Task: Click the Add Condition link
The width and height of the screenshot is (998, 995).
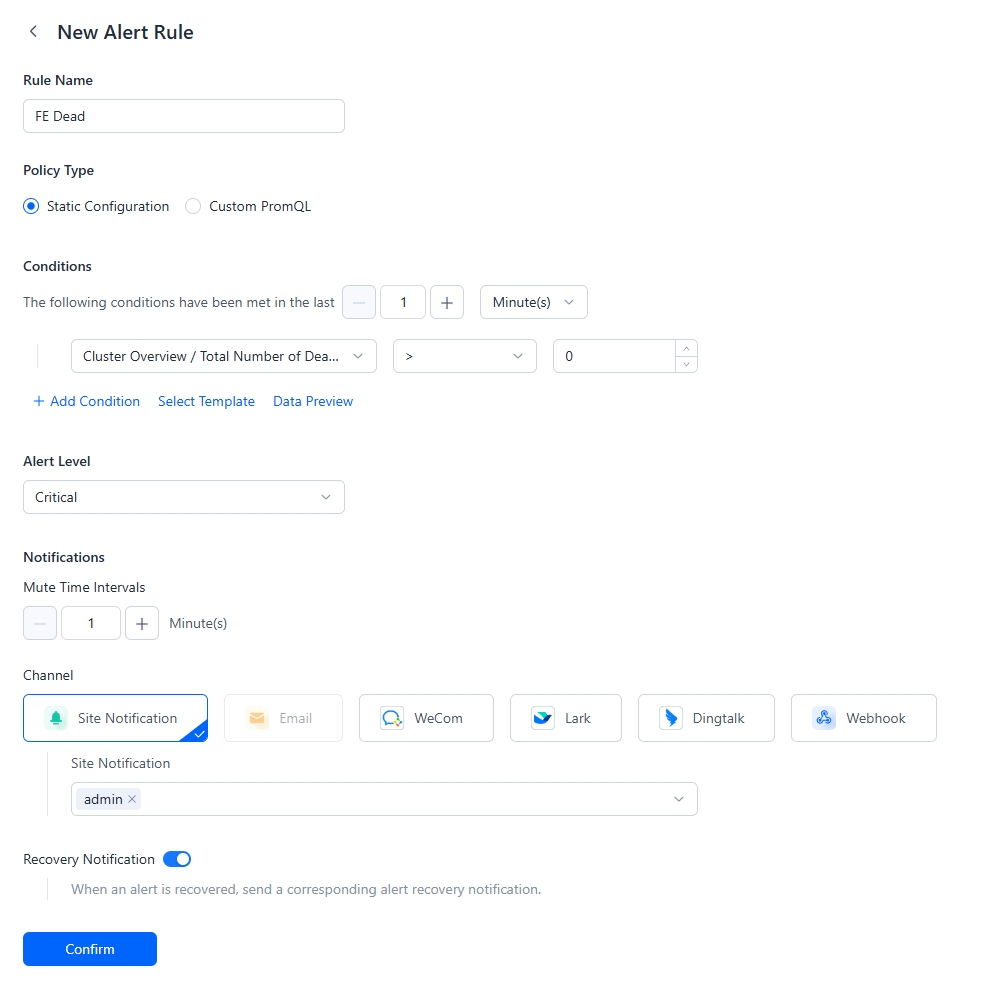Action: (x=86, y=401)
